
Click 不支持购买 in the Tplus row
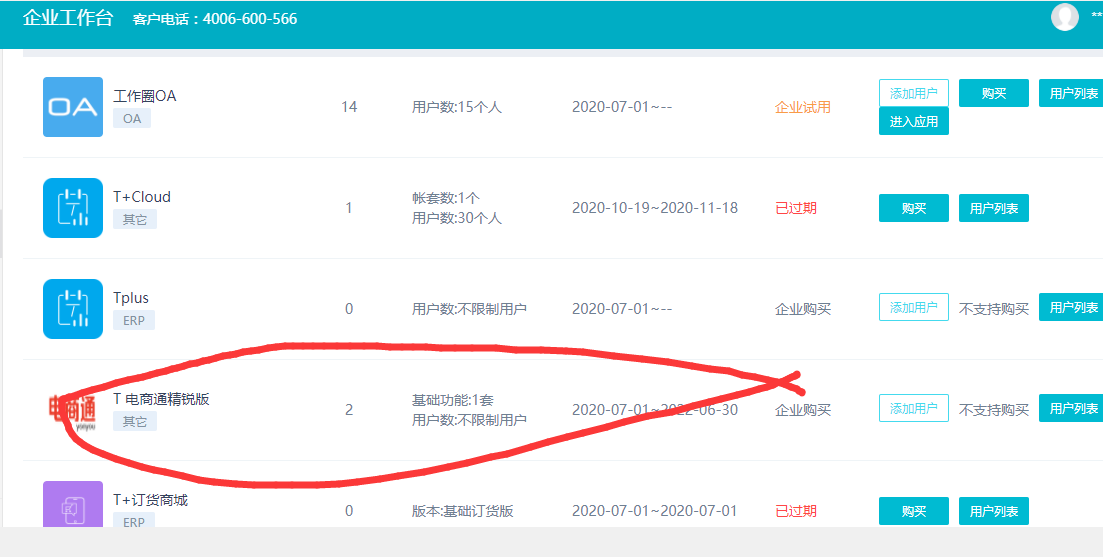pos(994,309)
